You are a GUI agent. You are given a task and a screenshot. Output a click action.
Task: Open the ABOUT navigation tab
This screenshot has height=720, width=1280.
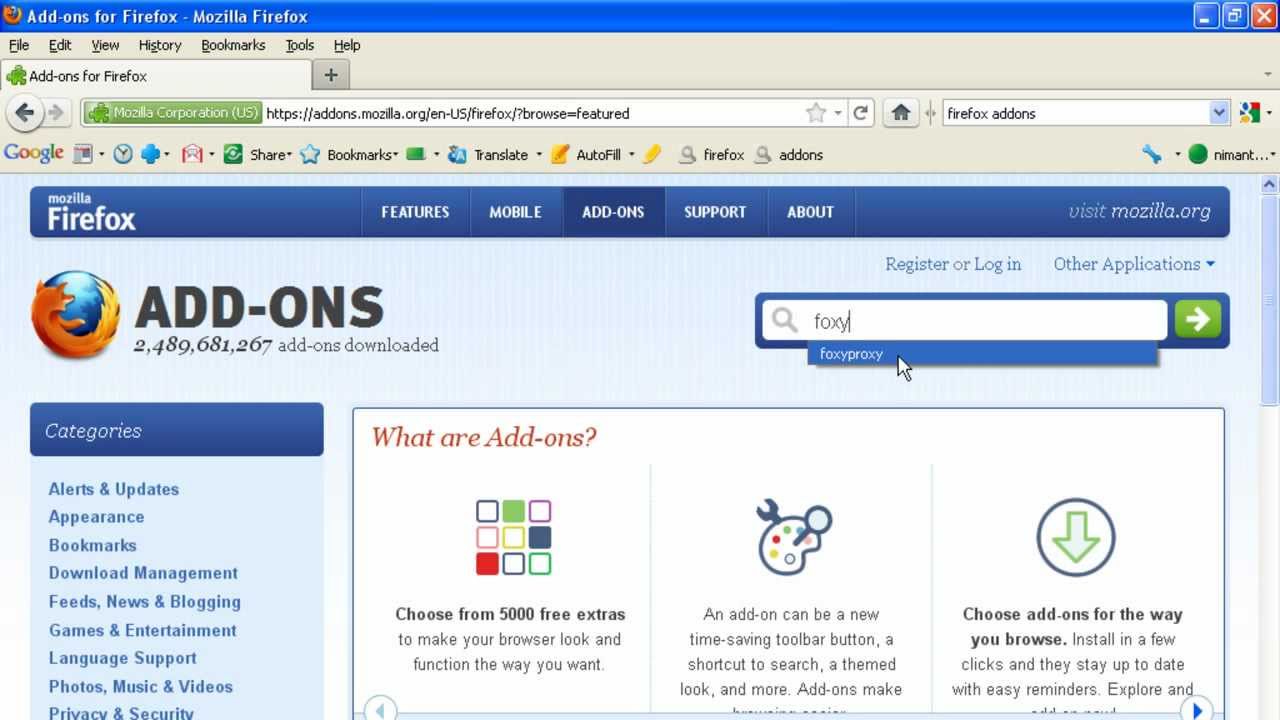[x=810, y=212]
